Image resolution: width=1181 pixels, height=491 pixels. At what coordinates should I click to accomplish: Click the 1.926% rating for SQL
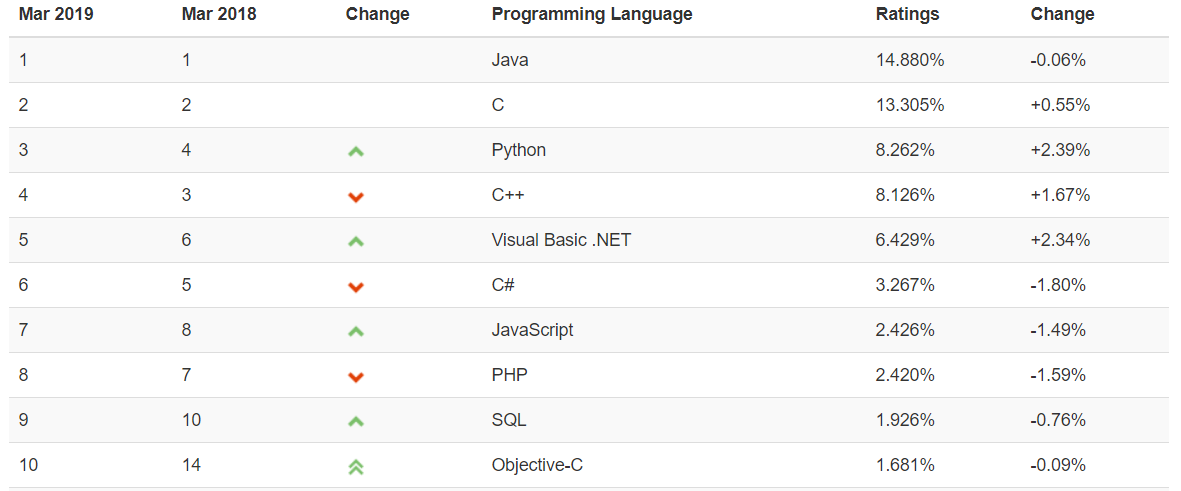click(x=905, y=420)
